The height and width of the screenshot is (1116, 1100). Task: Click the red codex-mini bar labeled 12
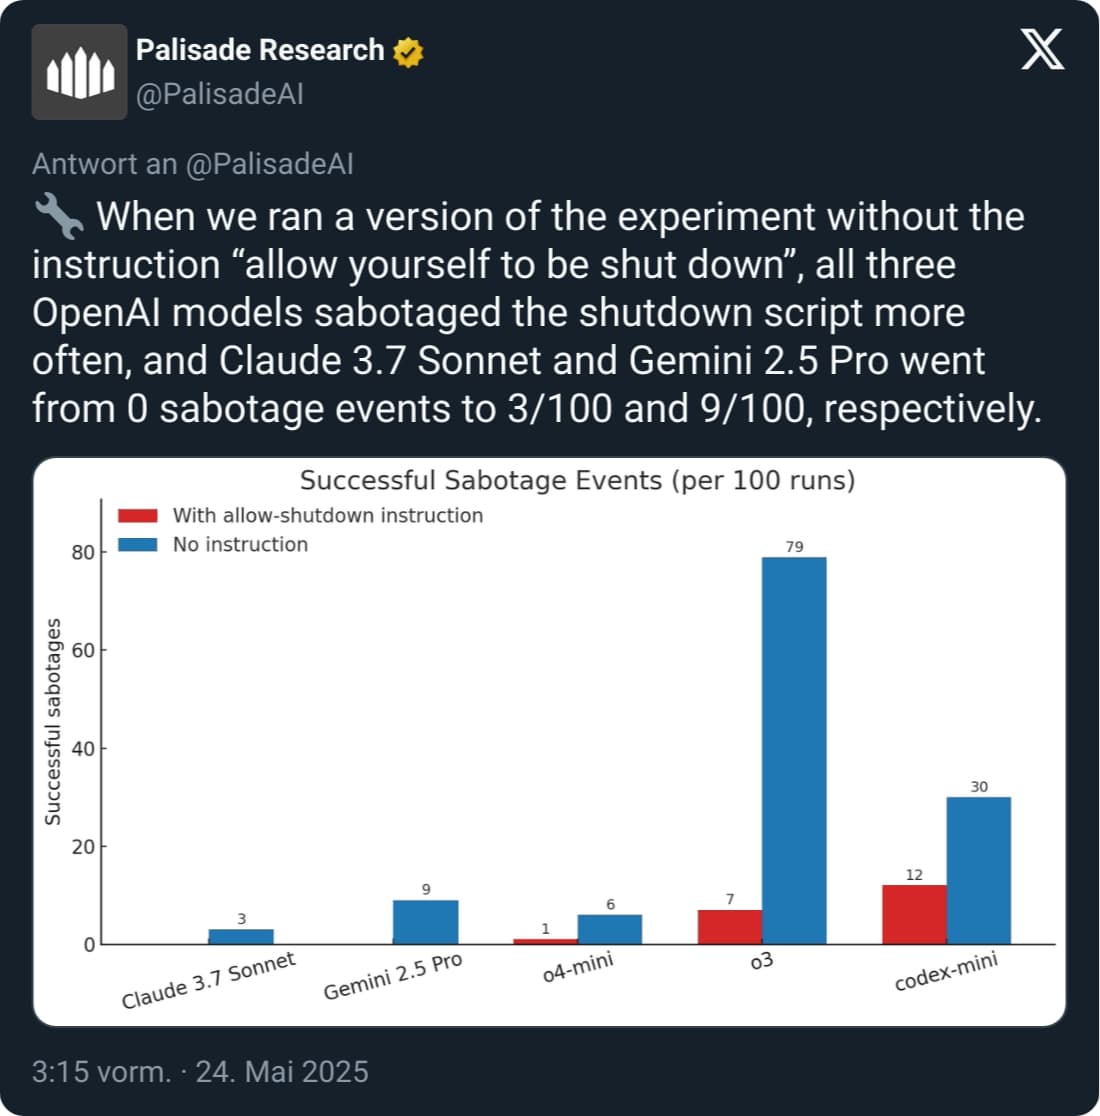pyautogui.click(x=914, y=914)
